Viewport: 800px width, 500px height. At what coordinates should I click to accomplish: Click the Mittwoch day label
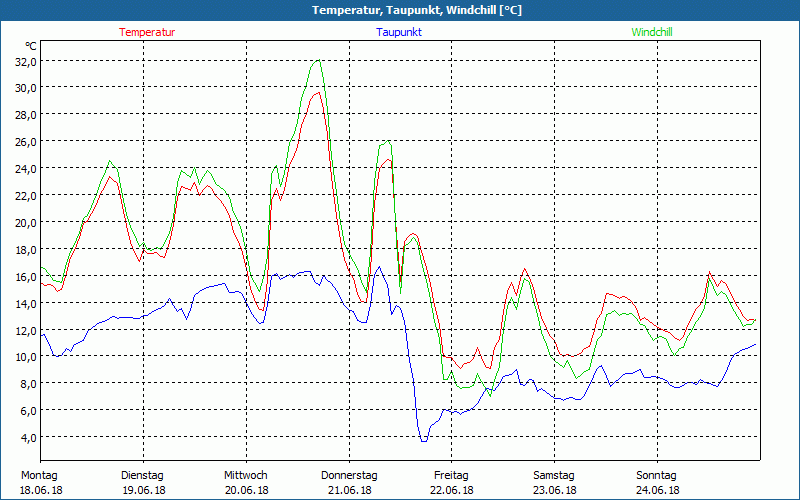(245, 476)
